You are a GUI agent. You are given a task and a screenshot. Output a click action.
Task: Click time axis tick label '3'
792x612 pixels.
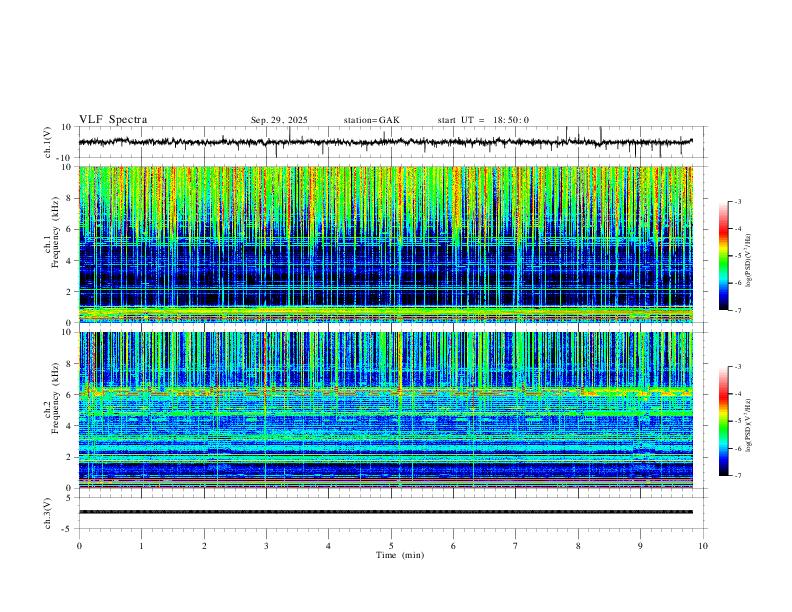(x=266, y=546)
